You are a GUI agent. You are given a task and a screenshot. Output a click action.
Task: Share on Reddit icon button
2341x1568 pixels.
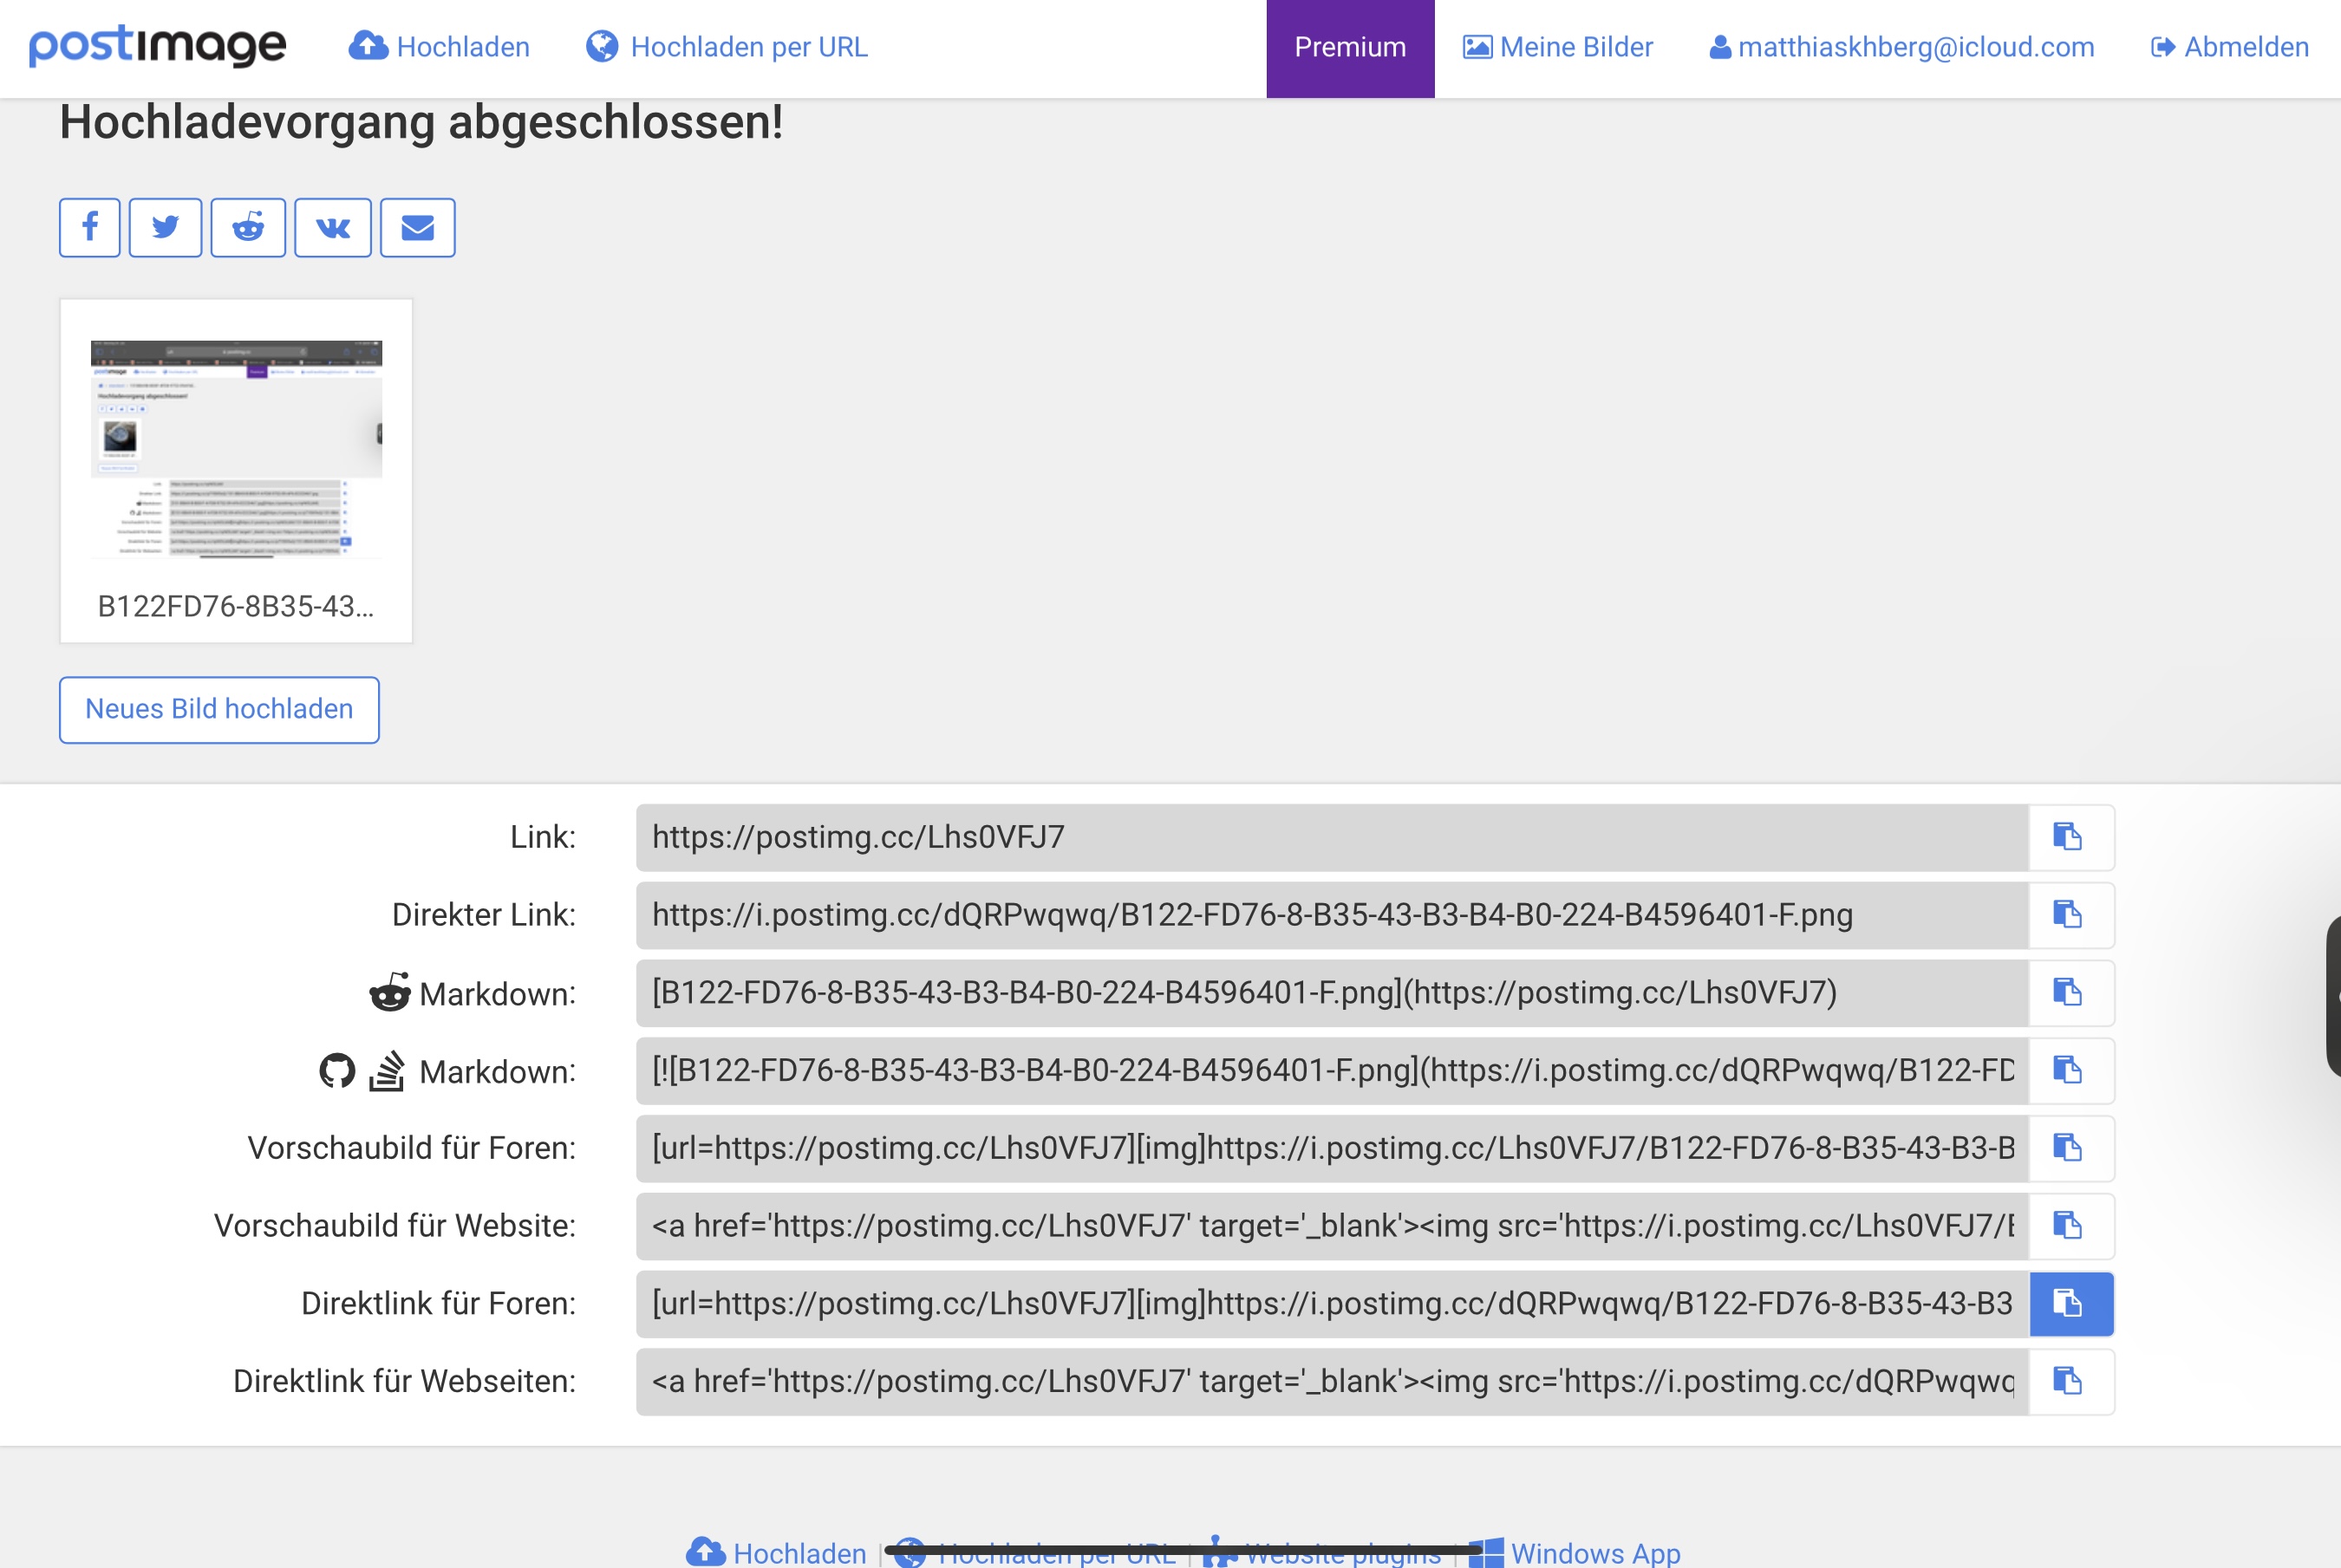[248, 228]
